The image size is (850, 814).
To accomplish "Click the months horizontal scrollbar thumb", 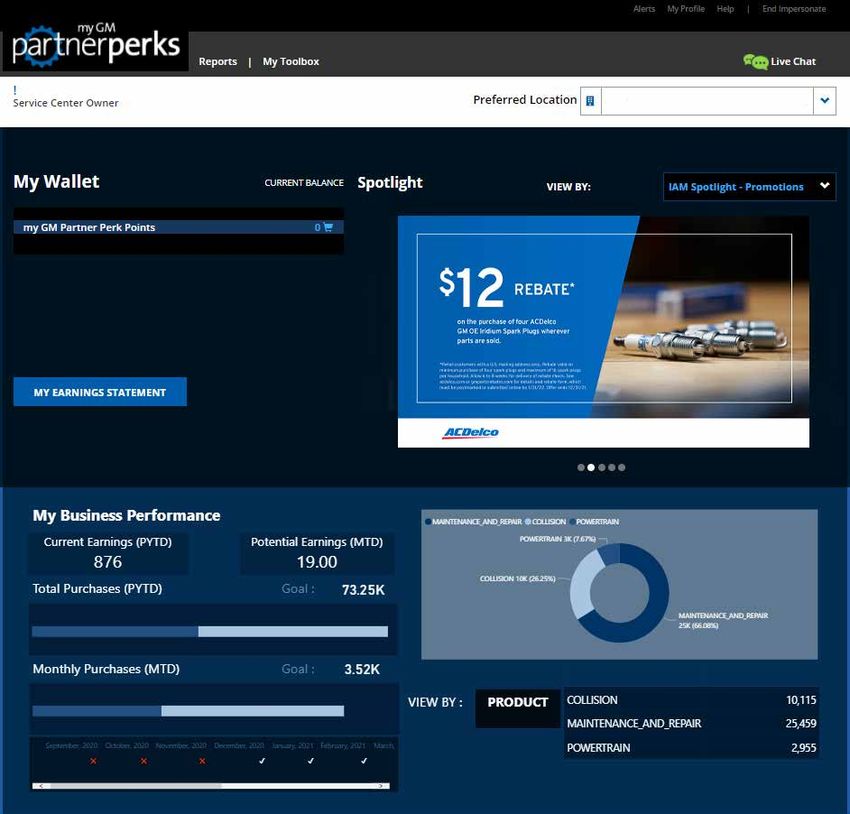I will coord(136,786).
